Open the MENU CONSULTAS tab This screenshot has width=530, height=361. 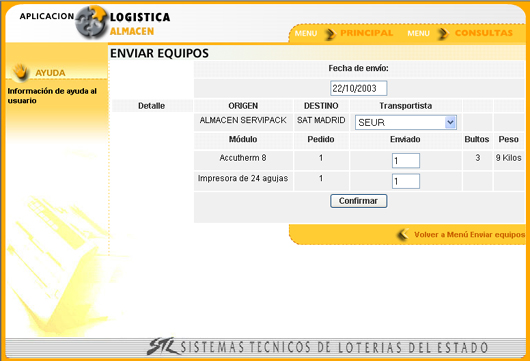point(460,33)
